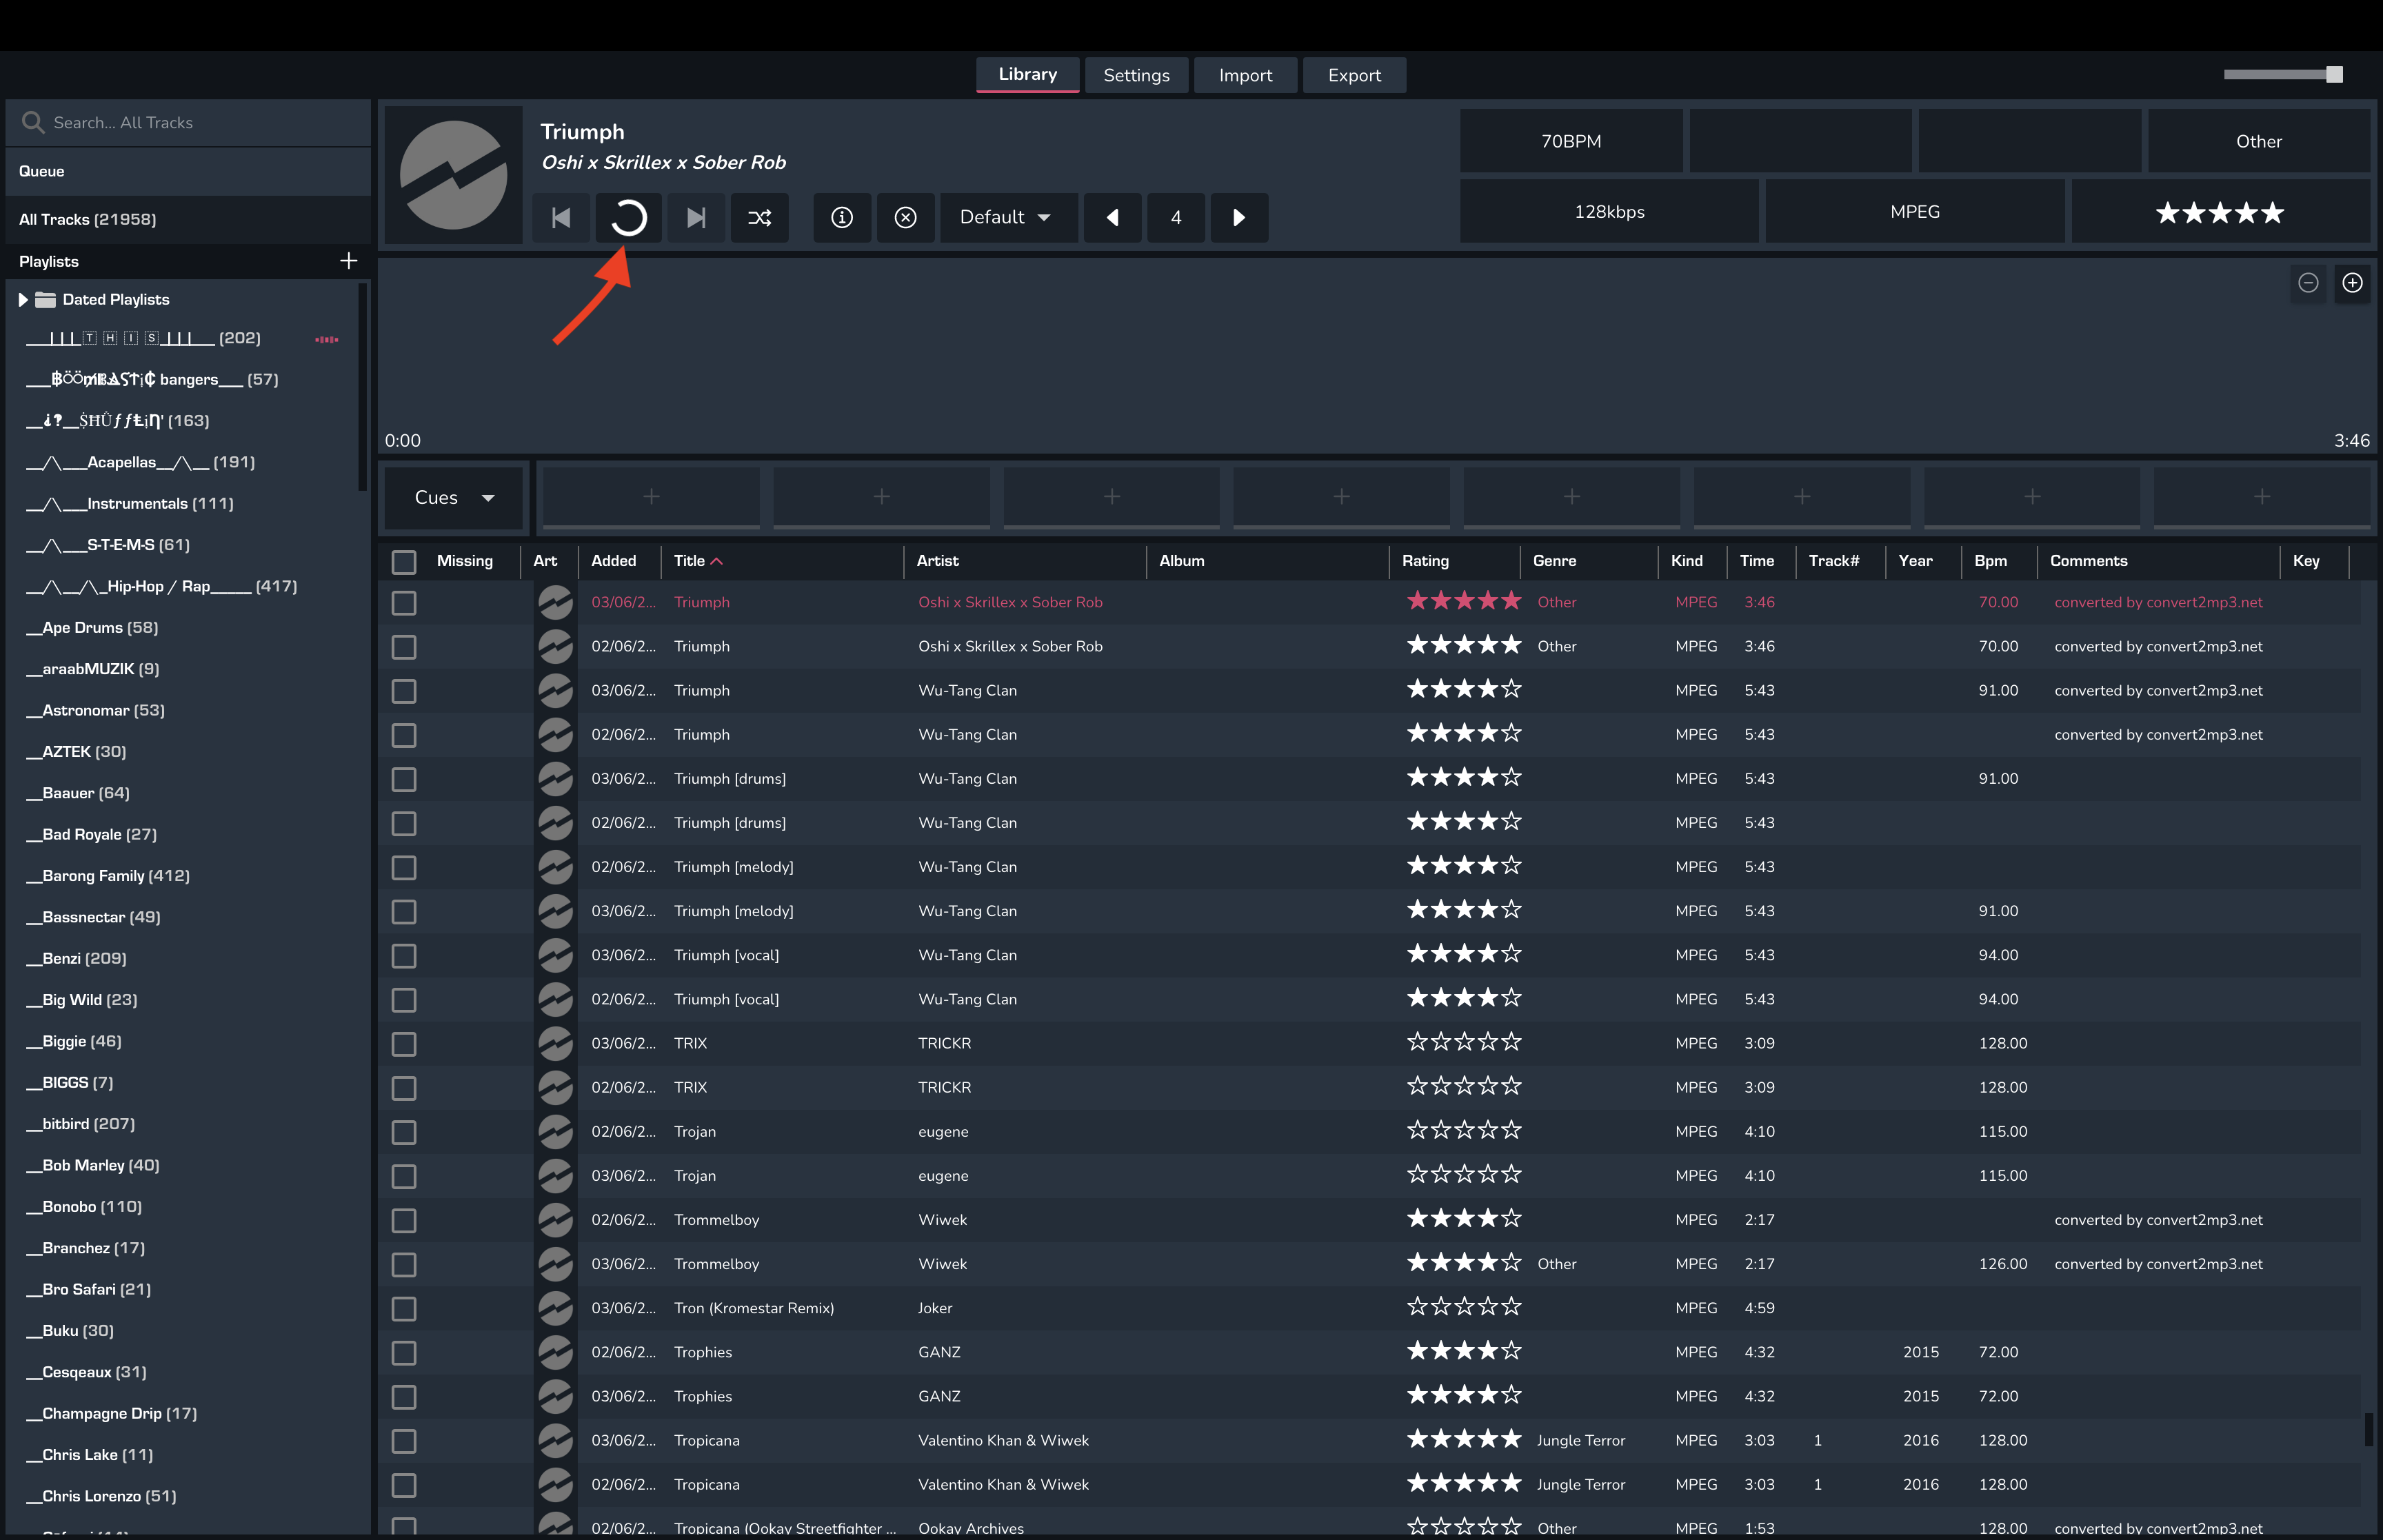Screen dimensions: 2383x1540
Task: Switch to the Settings tab
Action: pyautogui.click(x=1136, y=75)
